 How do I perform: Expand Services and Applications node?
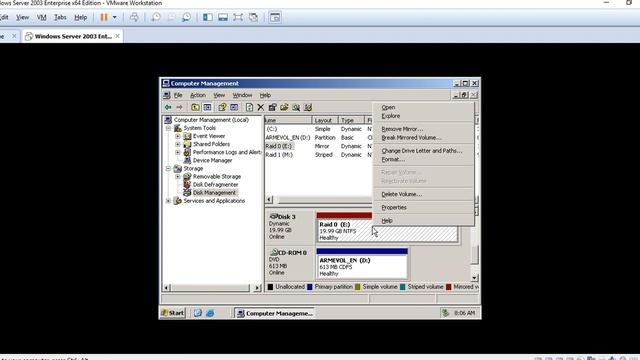(168, 201)
